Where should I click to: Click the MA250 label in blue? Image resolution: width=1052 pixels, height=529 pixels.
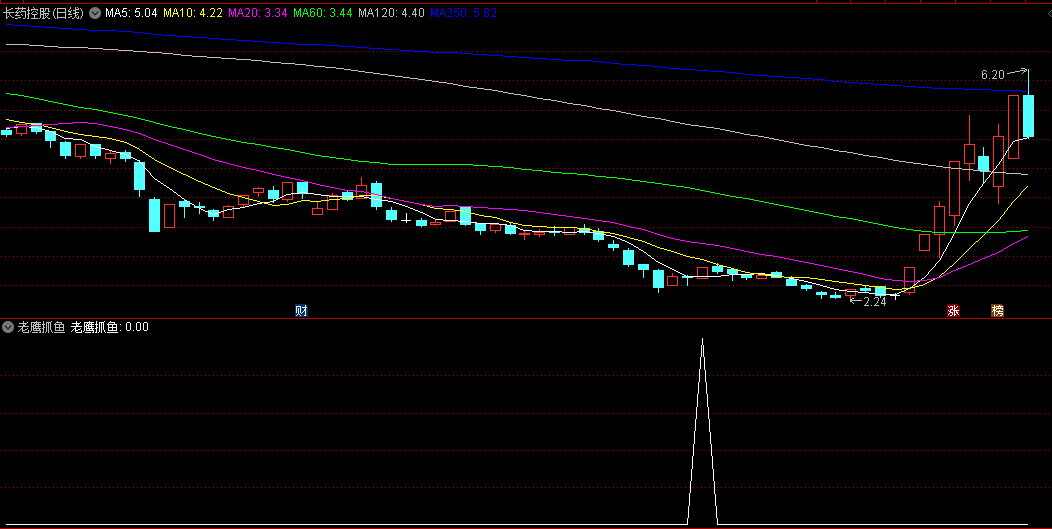(463, 13)
